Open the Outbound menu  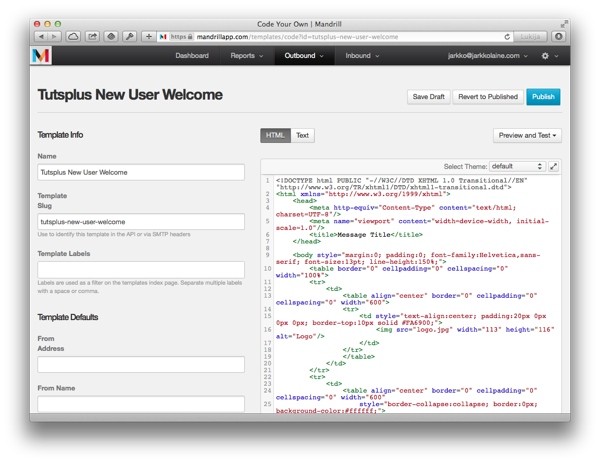click(304, 56)
